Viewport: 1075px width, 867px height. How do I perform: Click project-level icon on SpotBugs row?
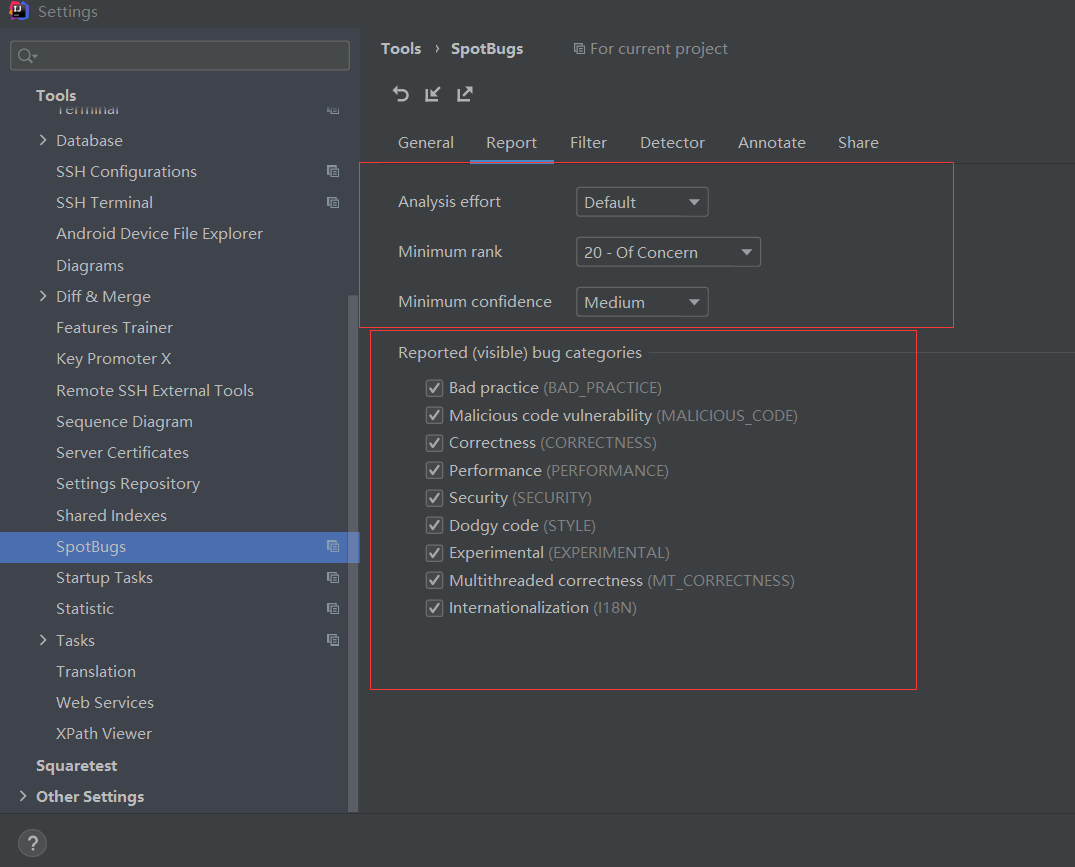(333, 546)
